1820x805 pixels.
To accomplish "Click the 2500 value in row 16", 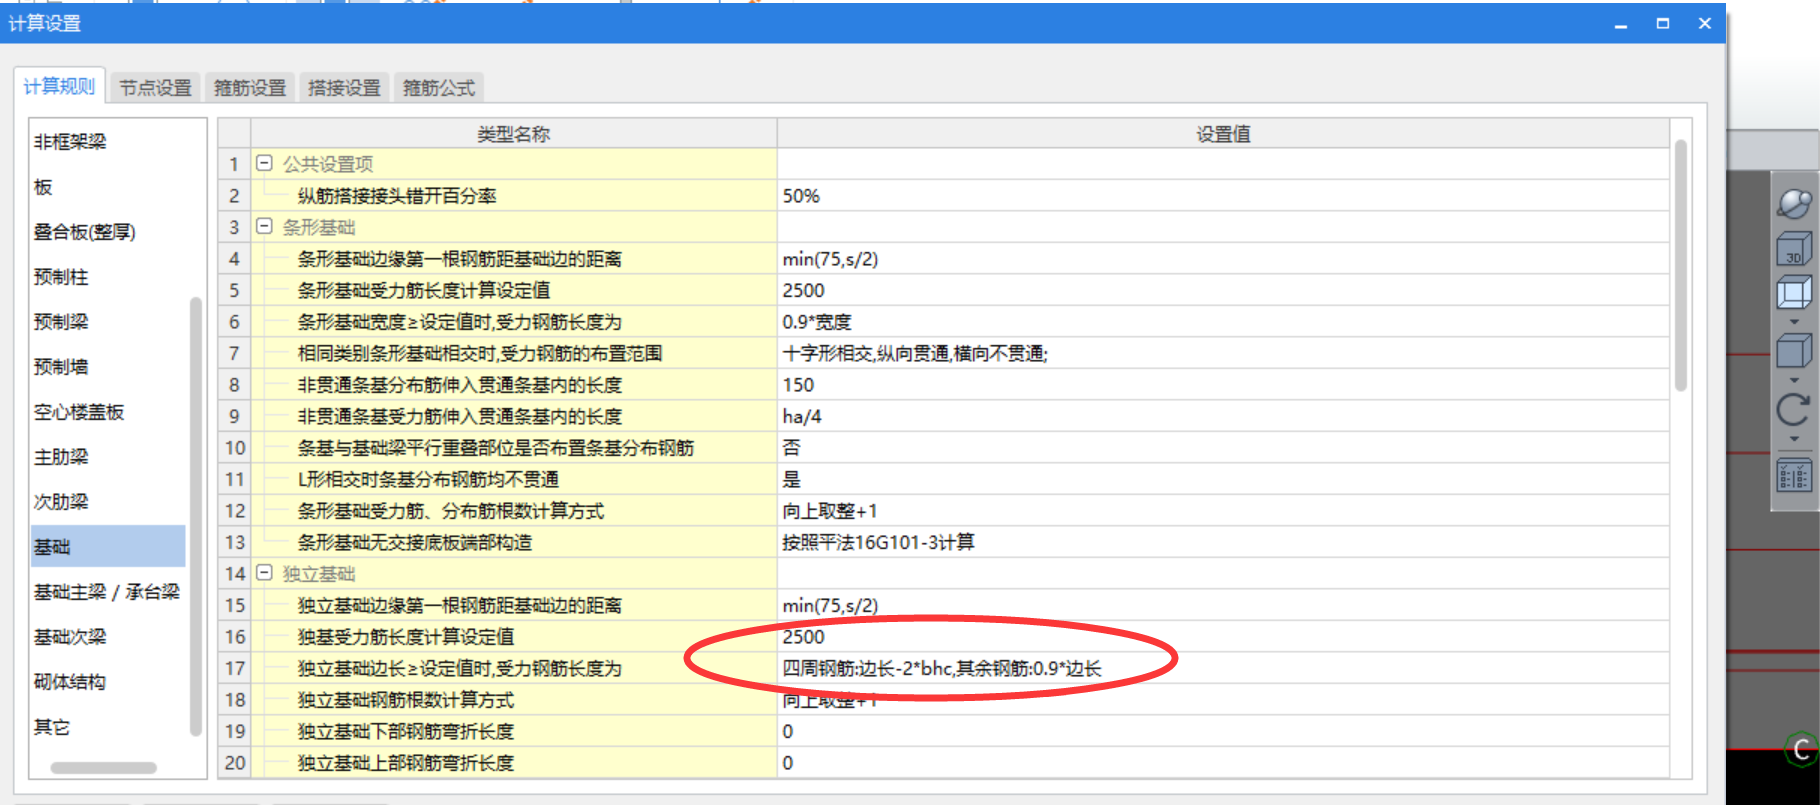I will 1223,637.
